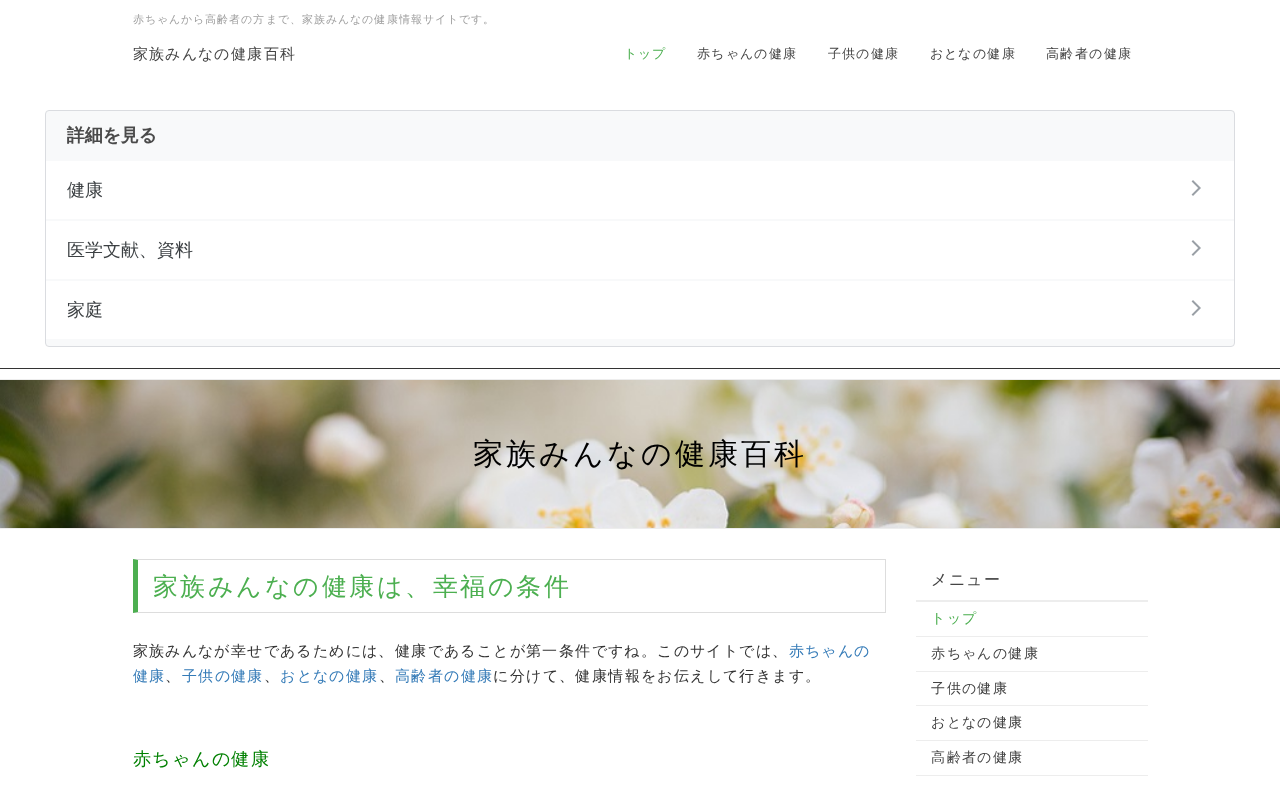Select 子供の健康 in the top navigation
Image resolution: width=1280 pixels, height=800 pixels.
coord(863,54)
